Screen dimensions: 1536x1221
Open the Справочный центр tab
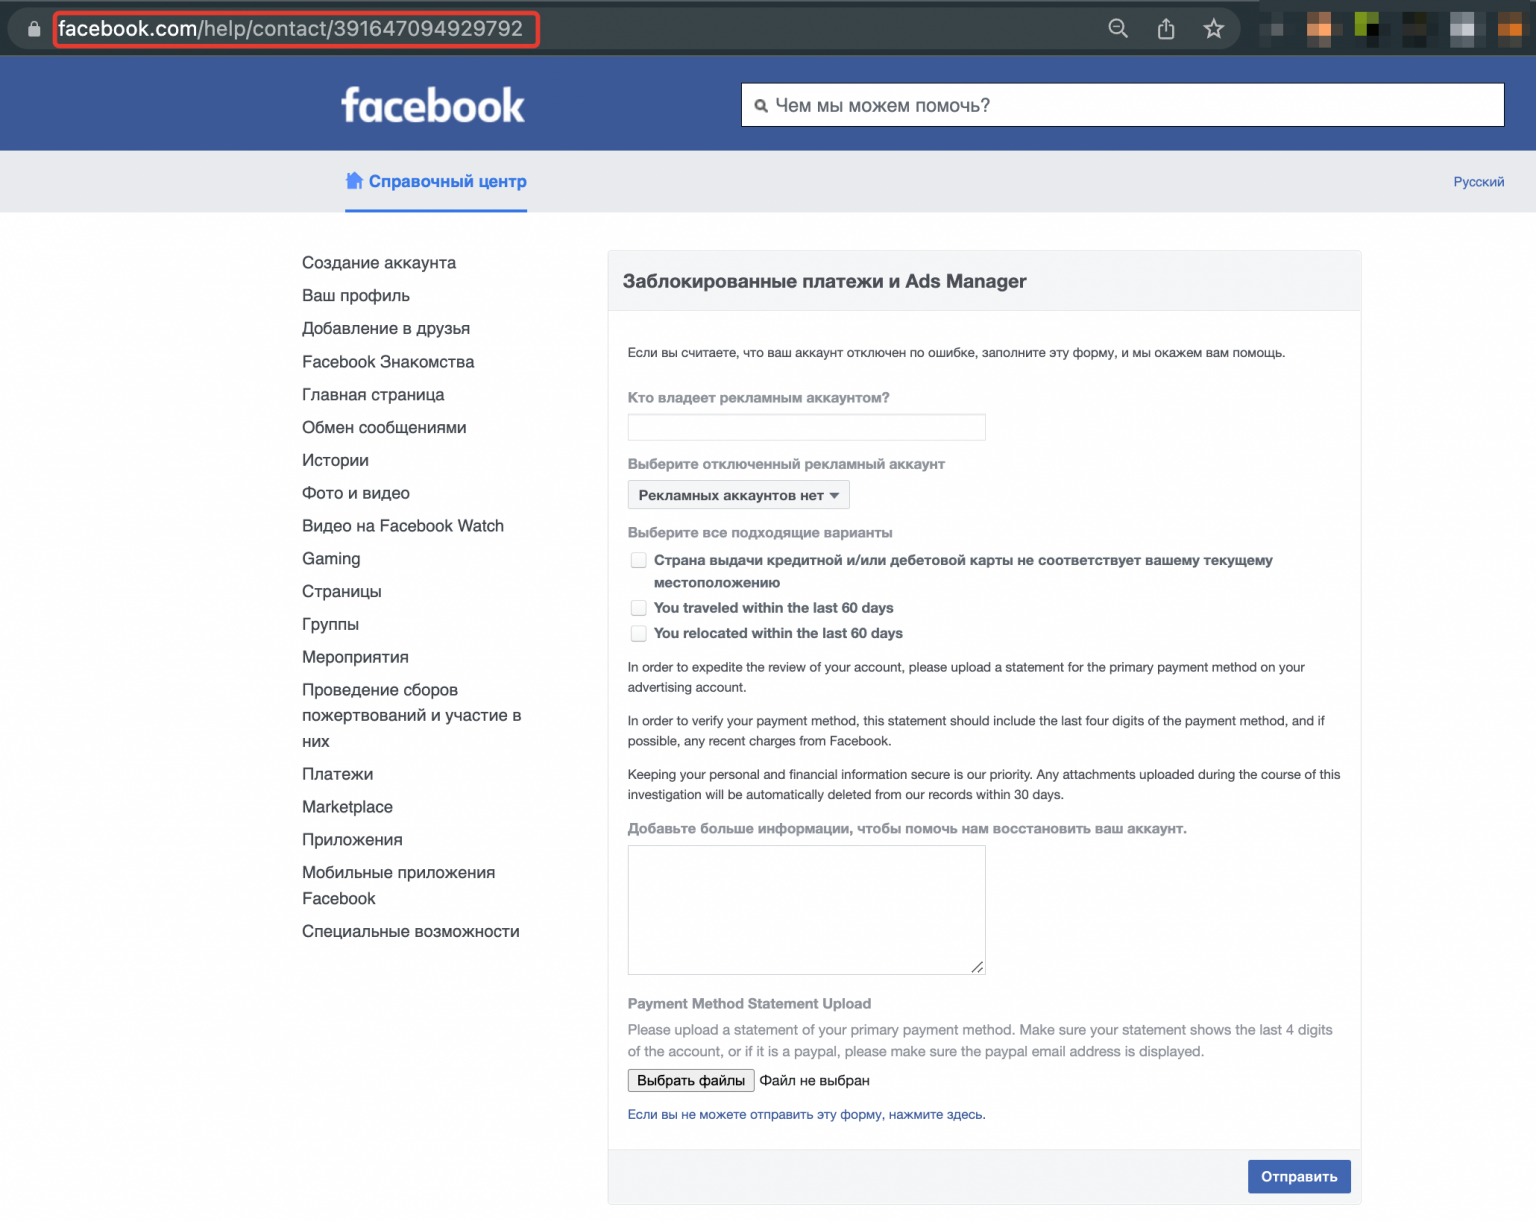(447, 181)
